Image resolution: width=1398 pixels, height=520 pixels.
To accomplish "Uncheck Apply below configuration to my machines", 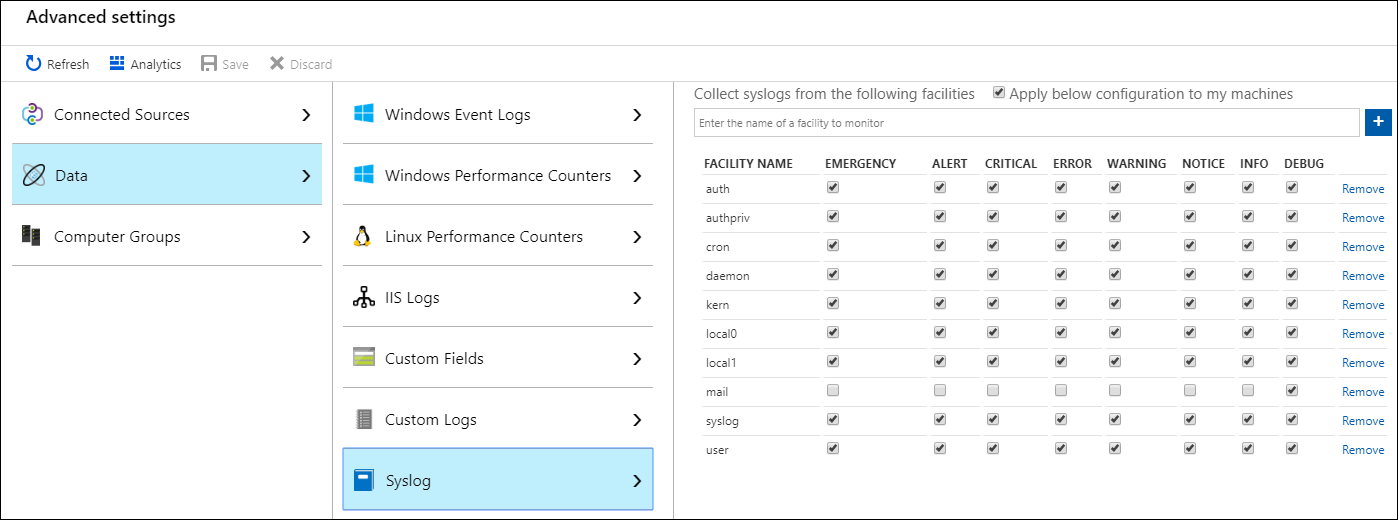I will pos(999,93).
